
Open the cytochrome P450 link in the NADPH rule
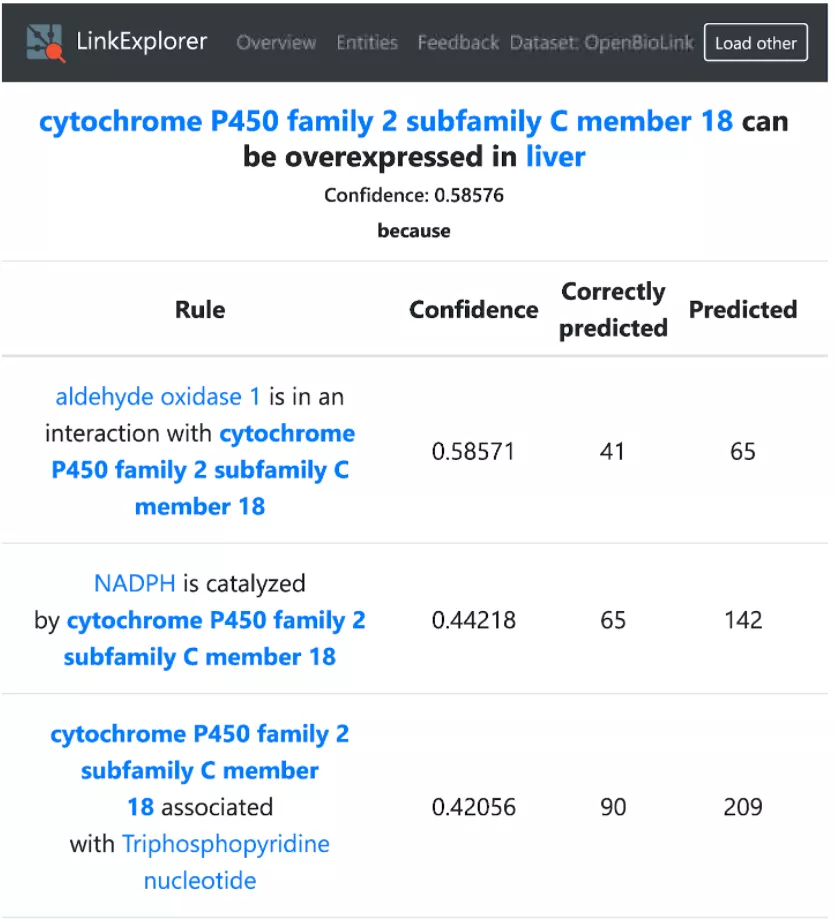click(x=200, y=639)
